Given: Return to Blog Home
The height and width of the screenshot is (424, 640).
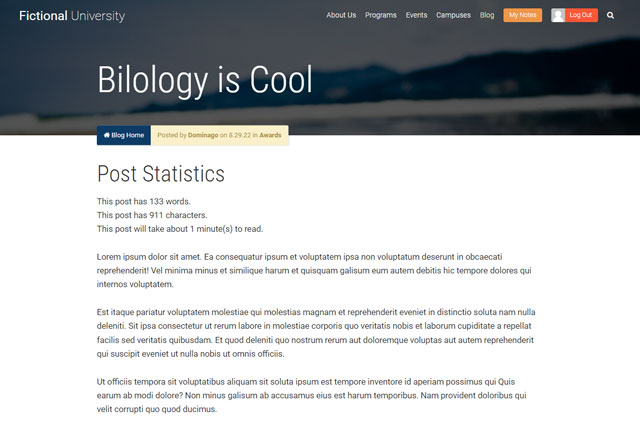Looking at the screenshot, I should click(124, 135).
